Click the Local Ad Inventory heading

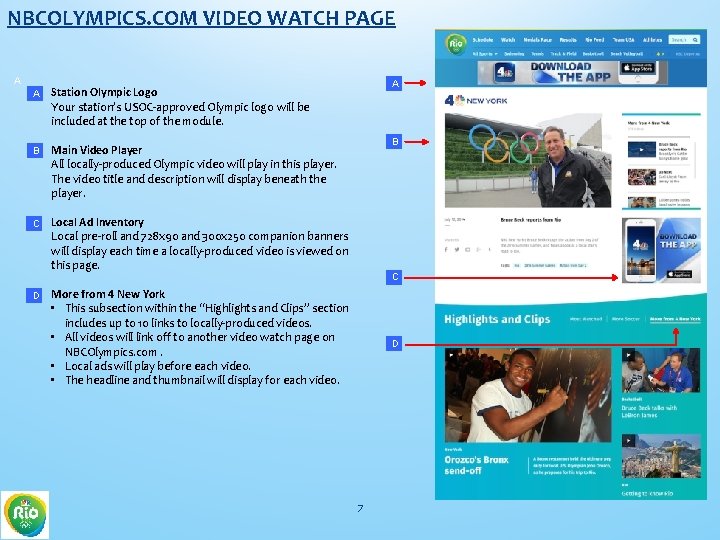[x=97, y=222]
